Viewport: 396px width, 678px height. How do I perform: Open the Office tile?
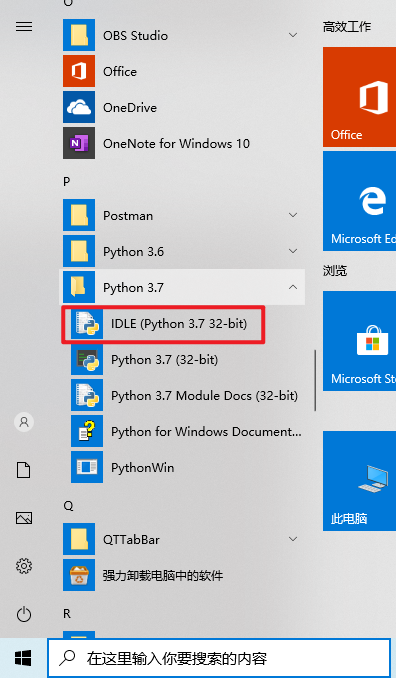(359, 97)
